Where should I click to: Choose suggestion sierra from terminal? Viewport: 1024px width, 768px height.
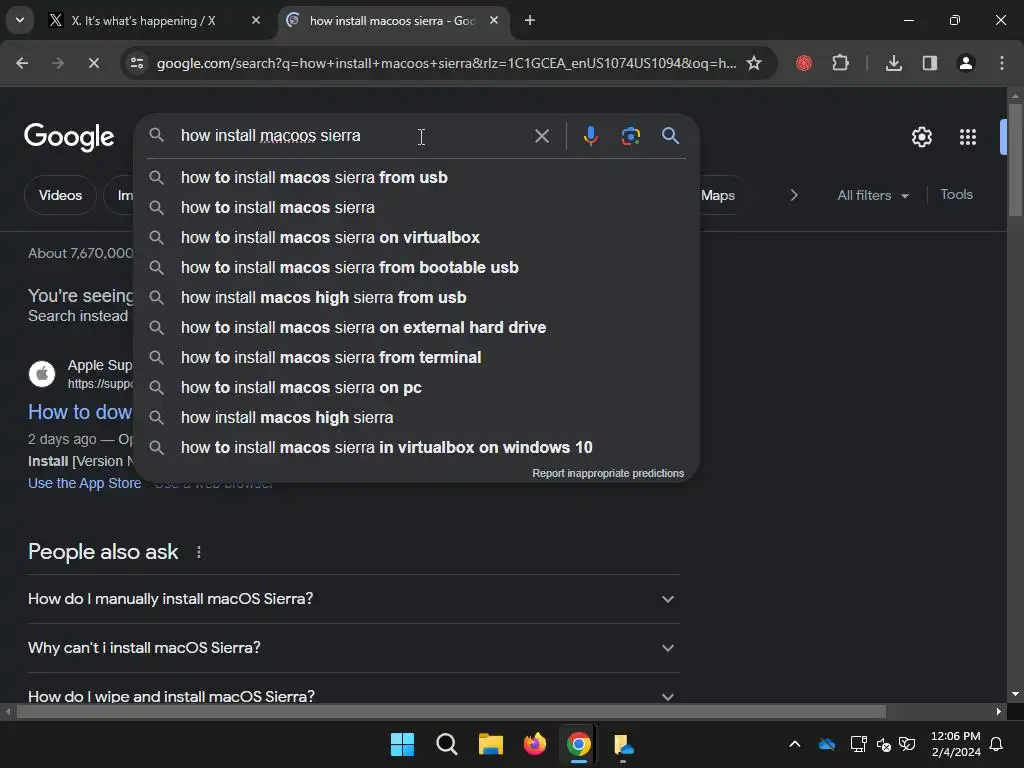pos(416,358)
